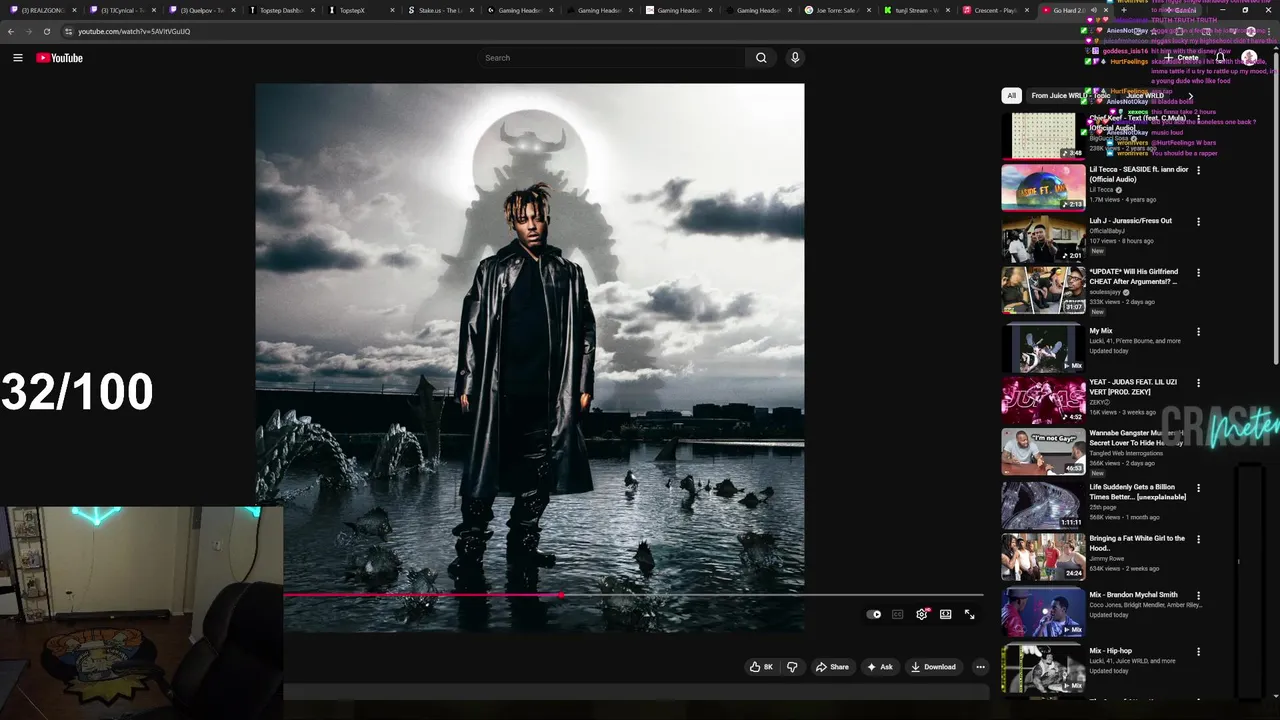This screenshot has height=720, width=1280.
Task: Open options menu for Mix - Brandon Mychal Smith
Action: pyautogui.click(x=1198, y=595)
